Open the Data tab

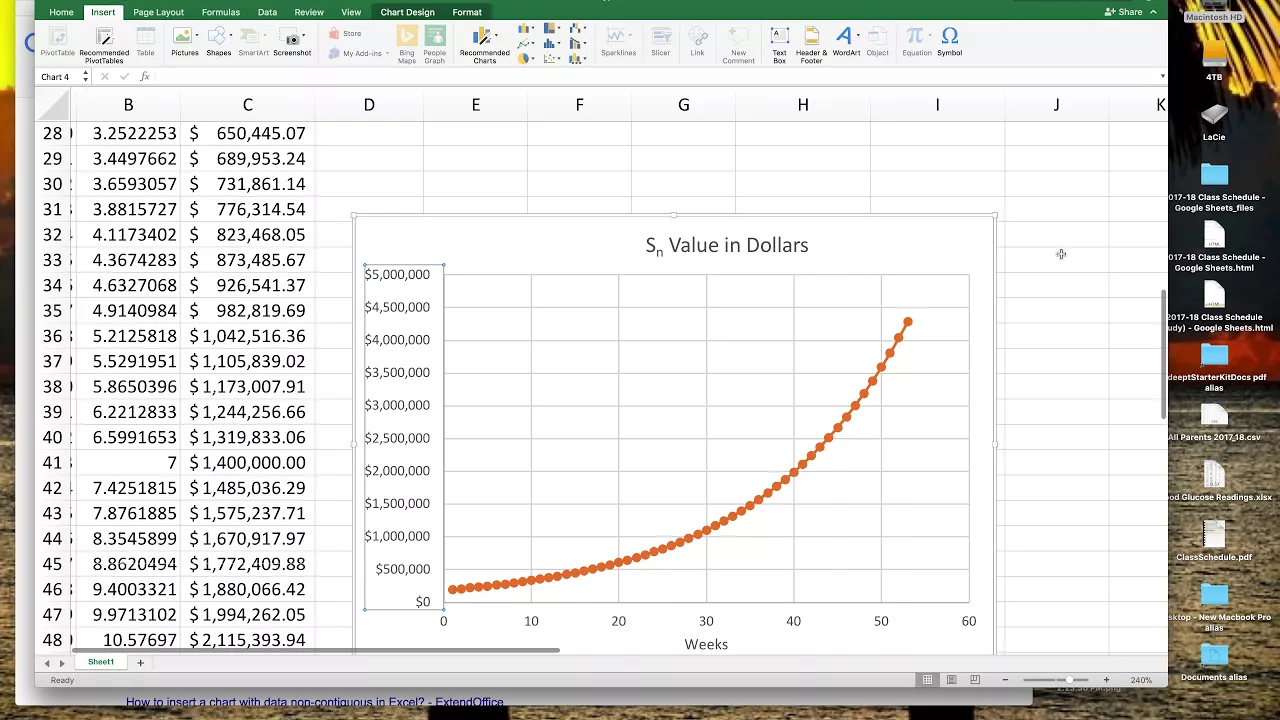pos(267,12)
